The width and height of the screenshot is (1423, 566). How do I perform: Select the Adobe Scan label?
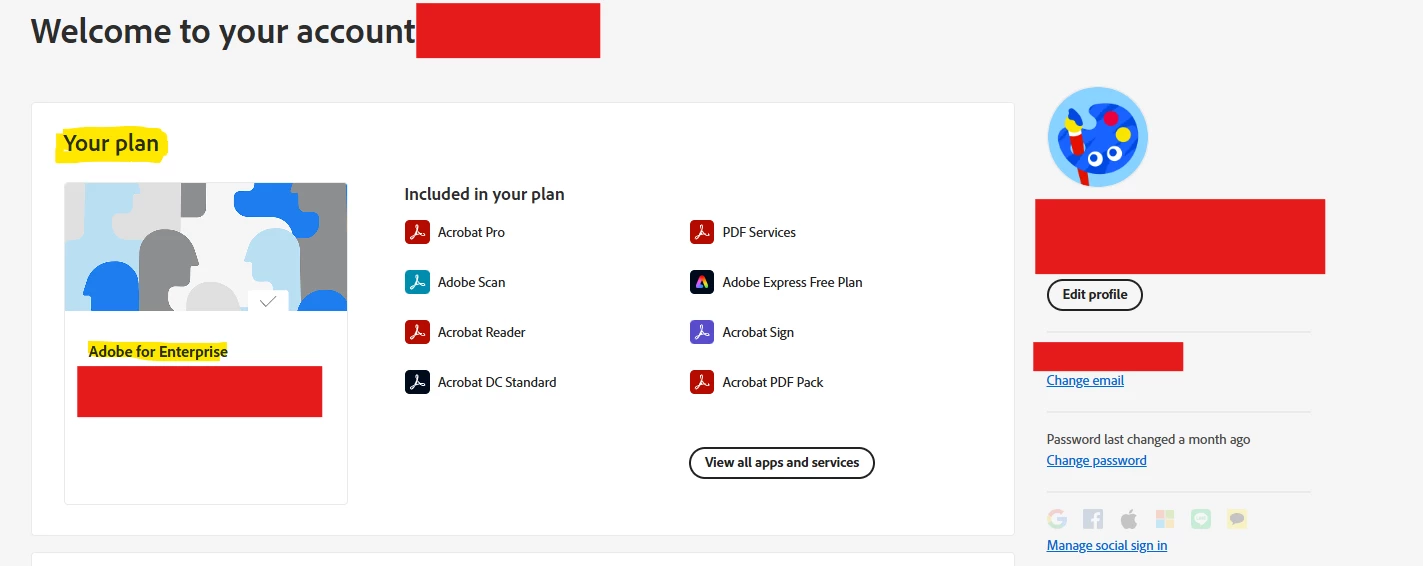(472, 282)
